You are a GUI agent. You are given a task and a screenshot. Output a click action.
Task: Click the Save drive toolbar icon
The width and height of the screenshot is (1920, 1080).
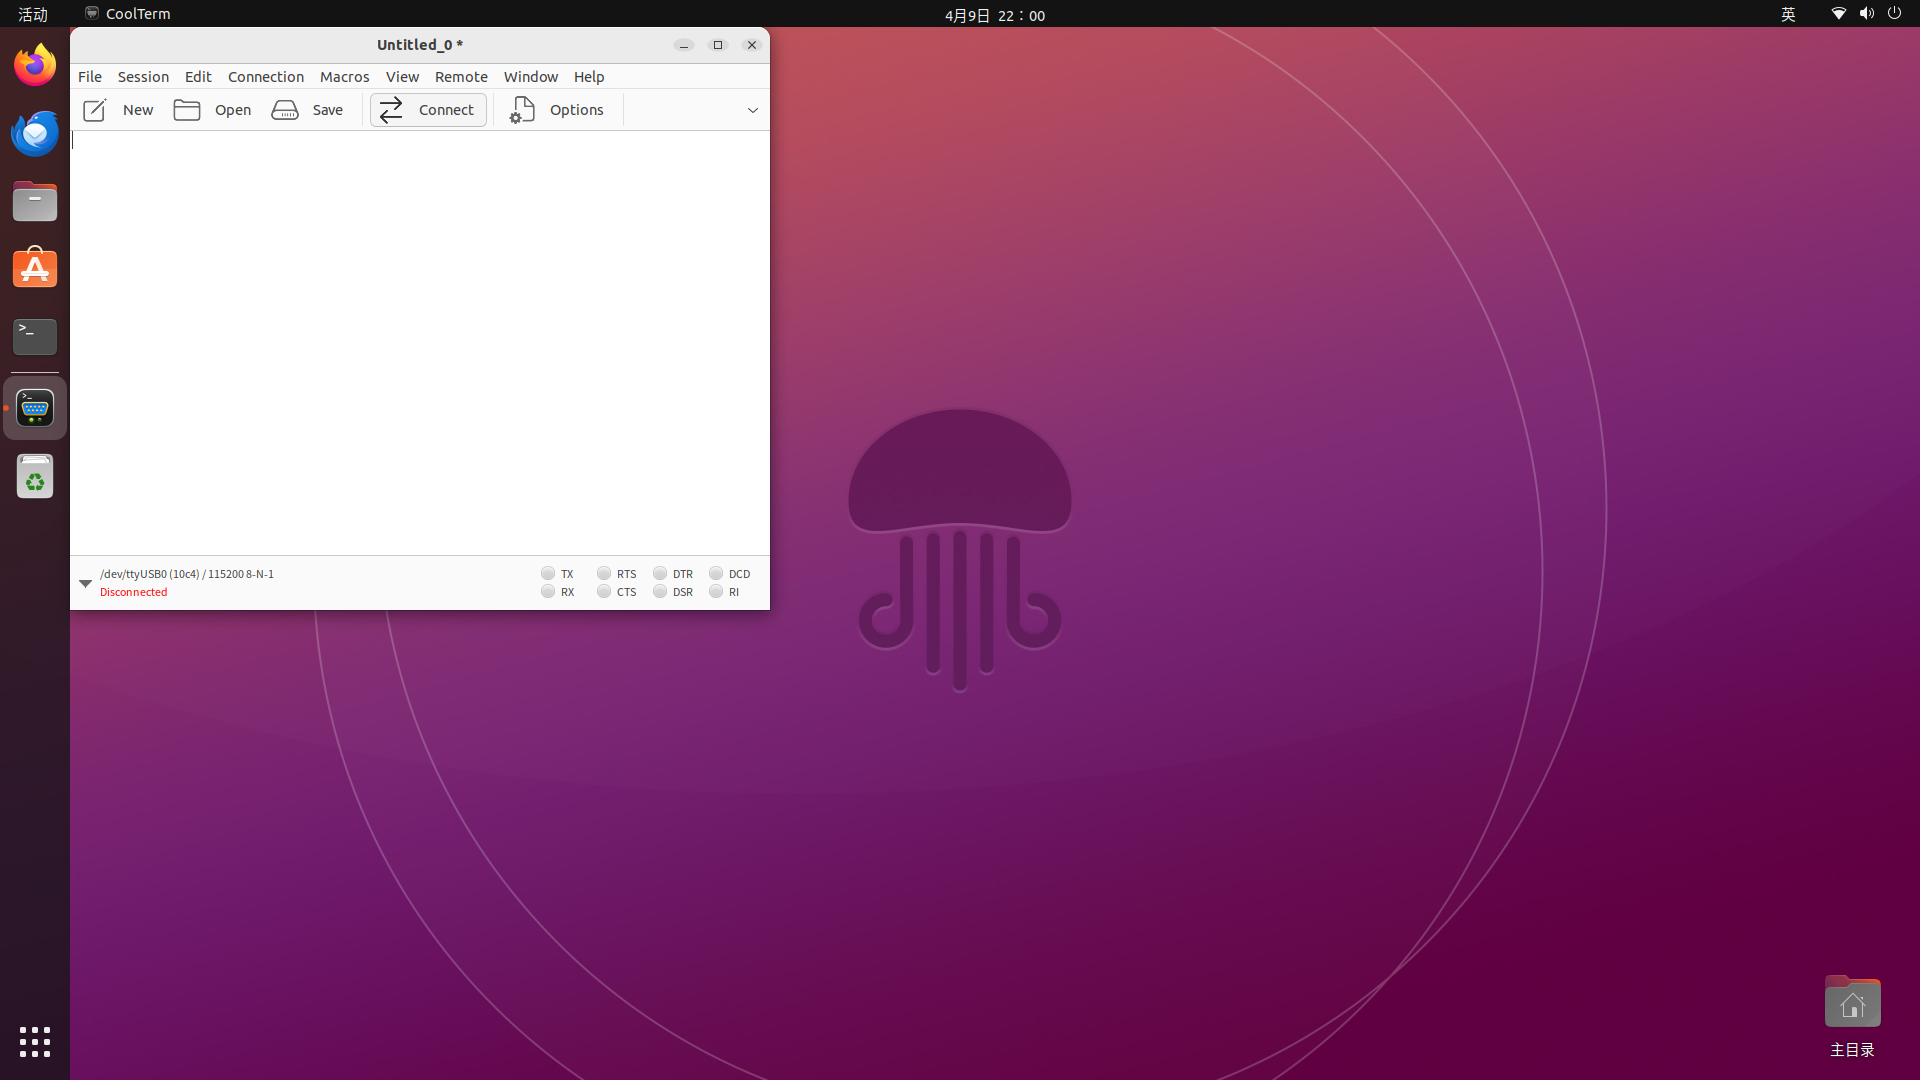pos(285,110)
